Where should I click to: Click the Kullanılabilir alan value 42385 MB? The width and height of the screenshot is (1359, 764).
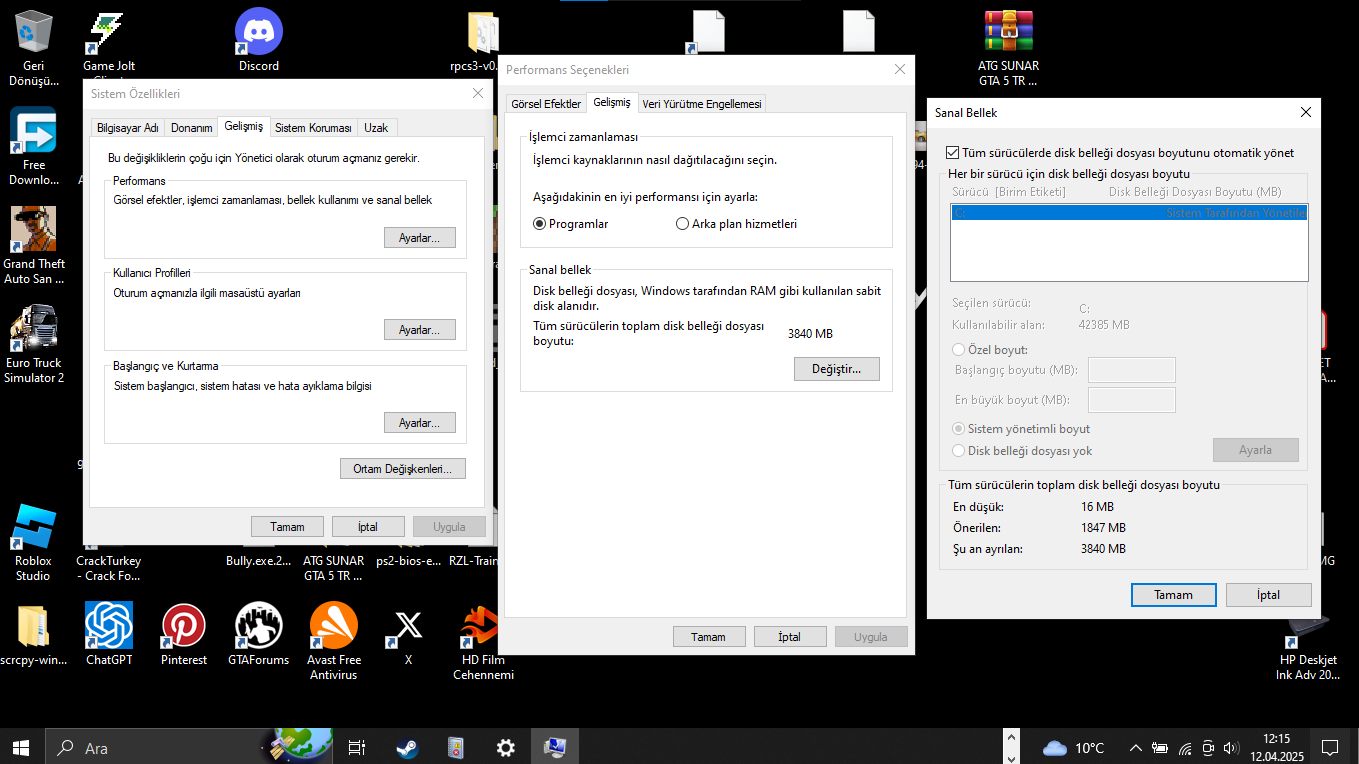[1104, 325]
